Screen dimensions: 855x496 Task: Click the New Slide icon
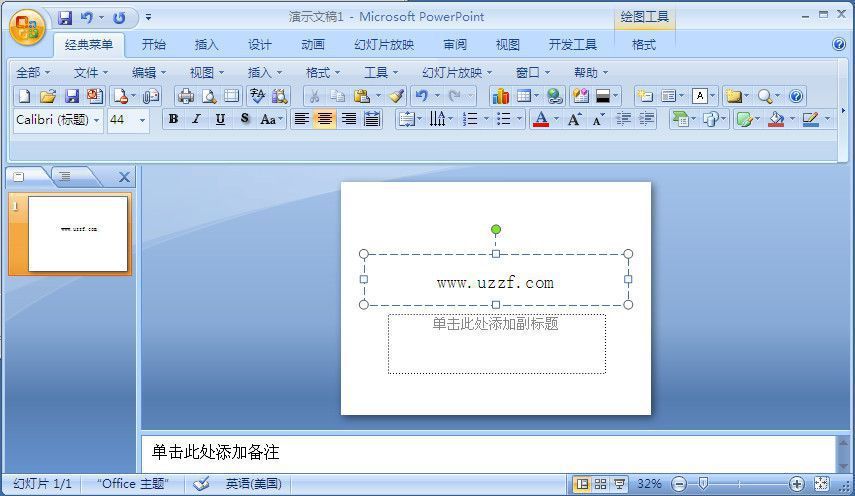coord(646,96)
